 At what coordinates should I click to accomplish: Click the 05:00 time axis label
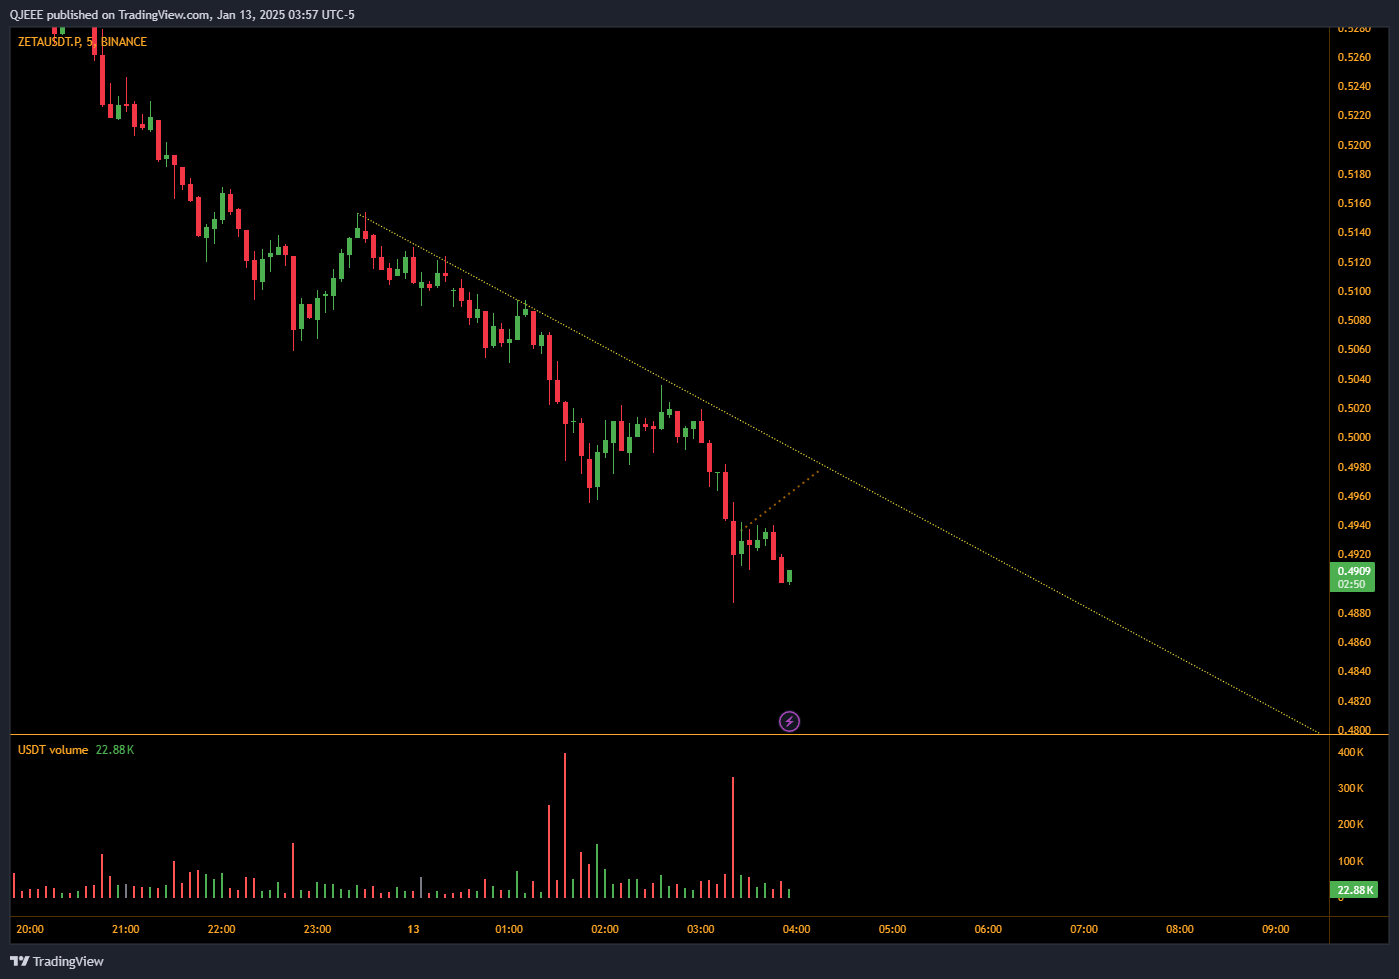click(893, 929)
